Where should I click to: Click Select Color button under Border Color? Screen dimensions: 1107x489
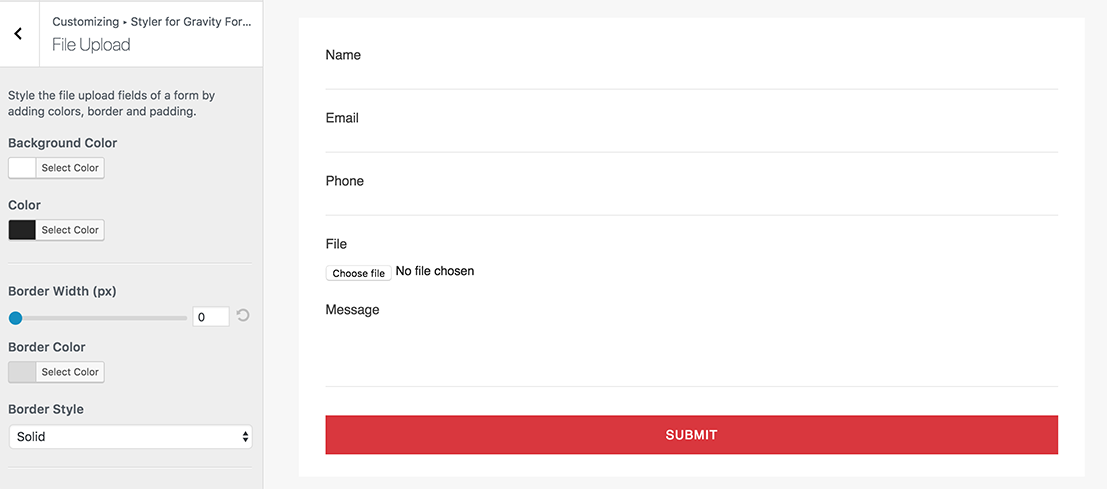tap(70, 372)
